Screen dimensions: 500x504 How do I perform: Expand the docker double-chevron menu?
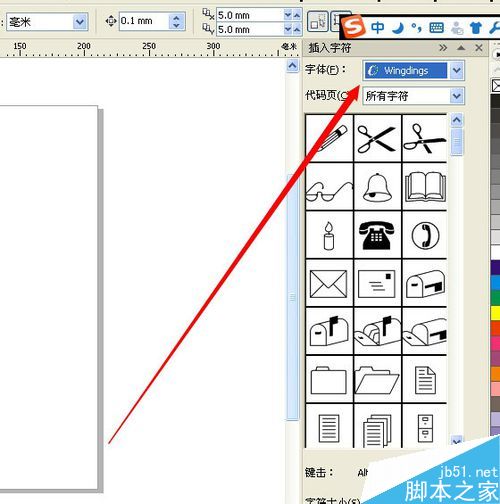point(443,48)
